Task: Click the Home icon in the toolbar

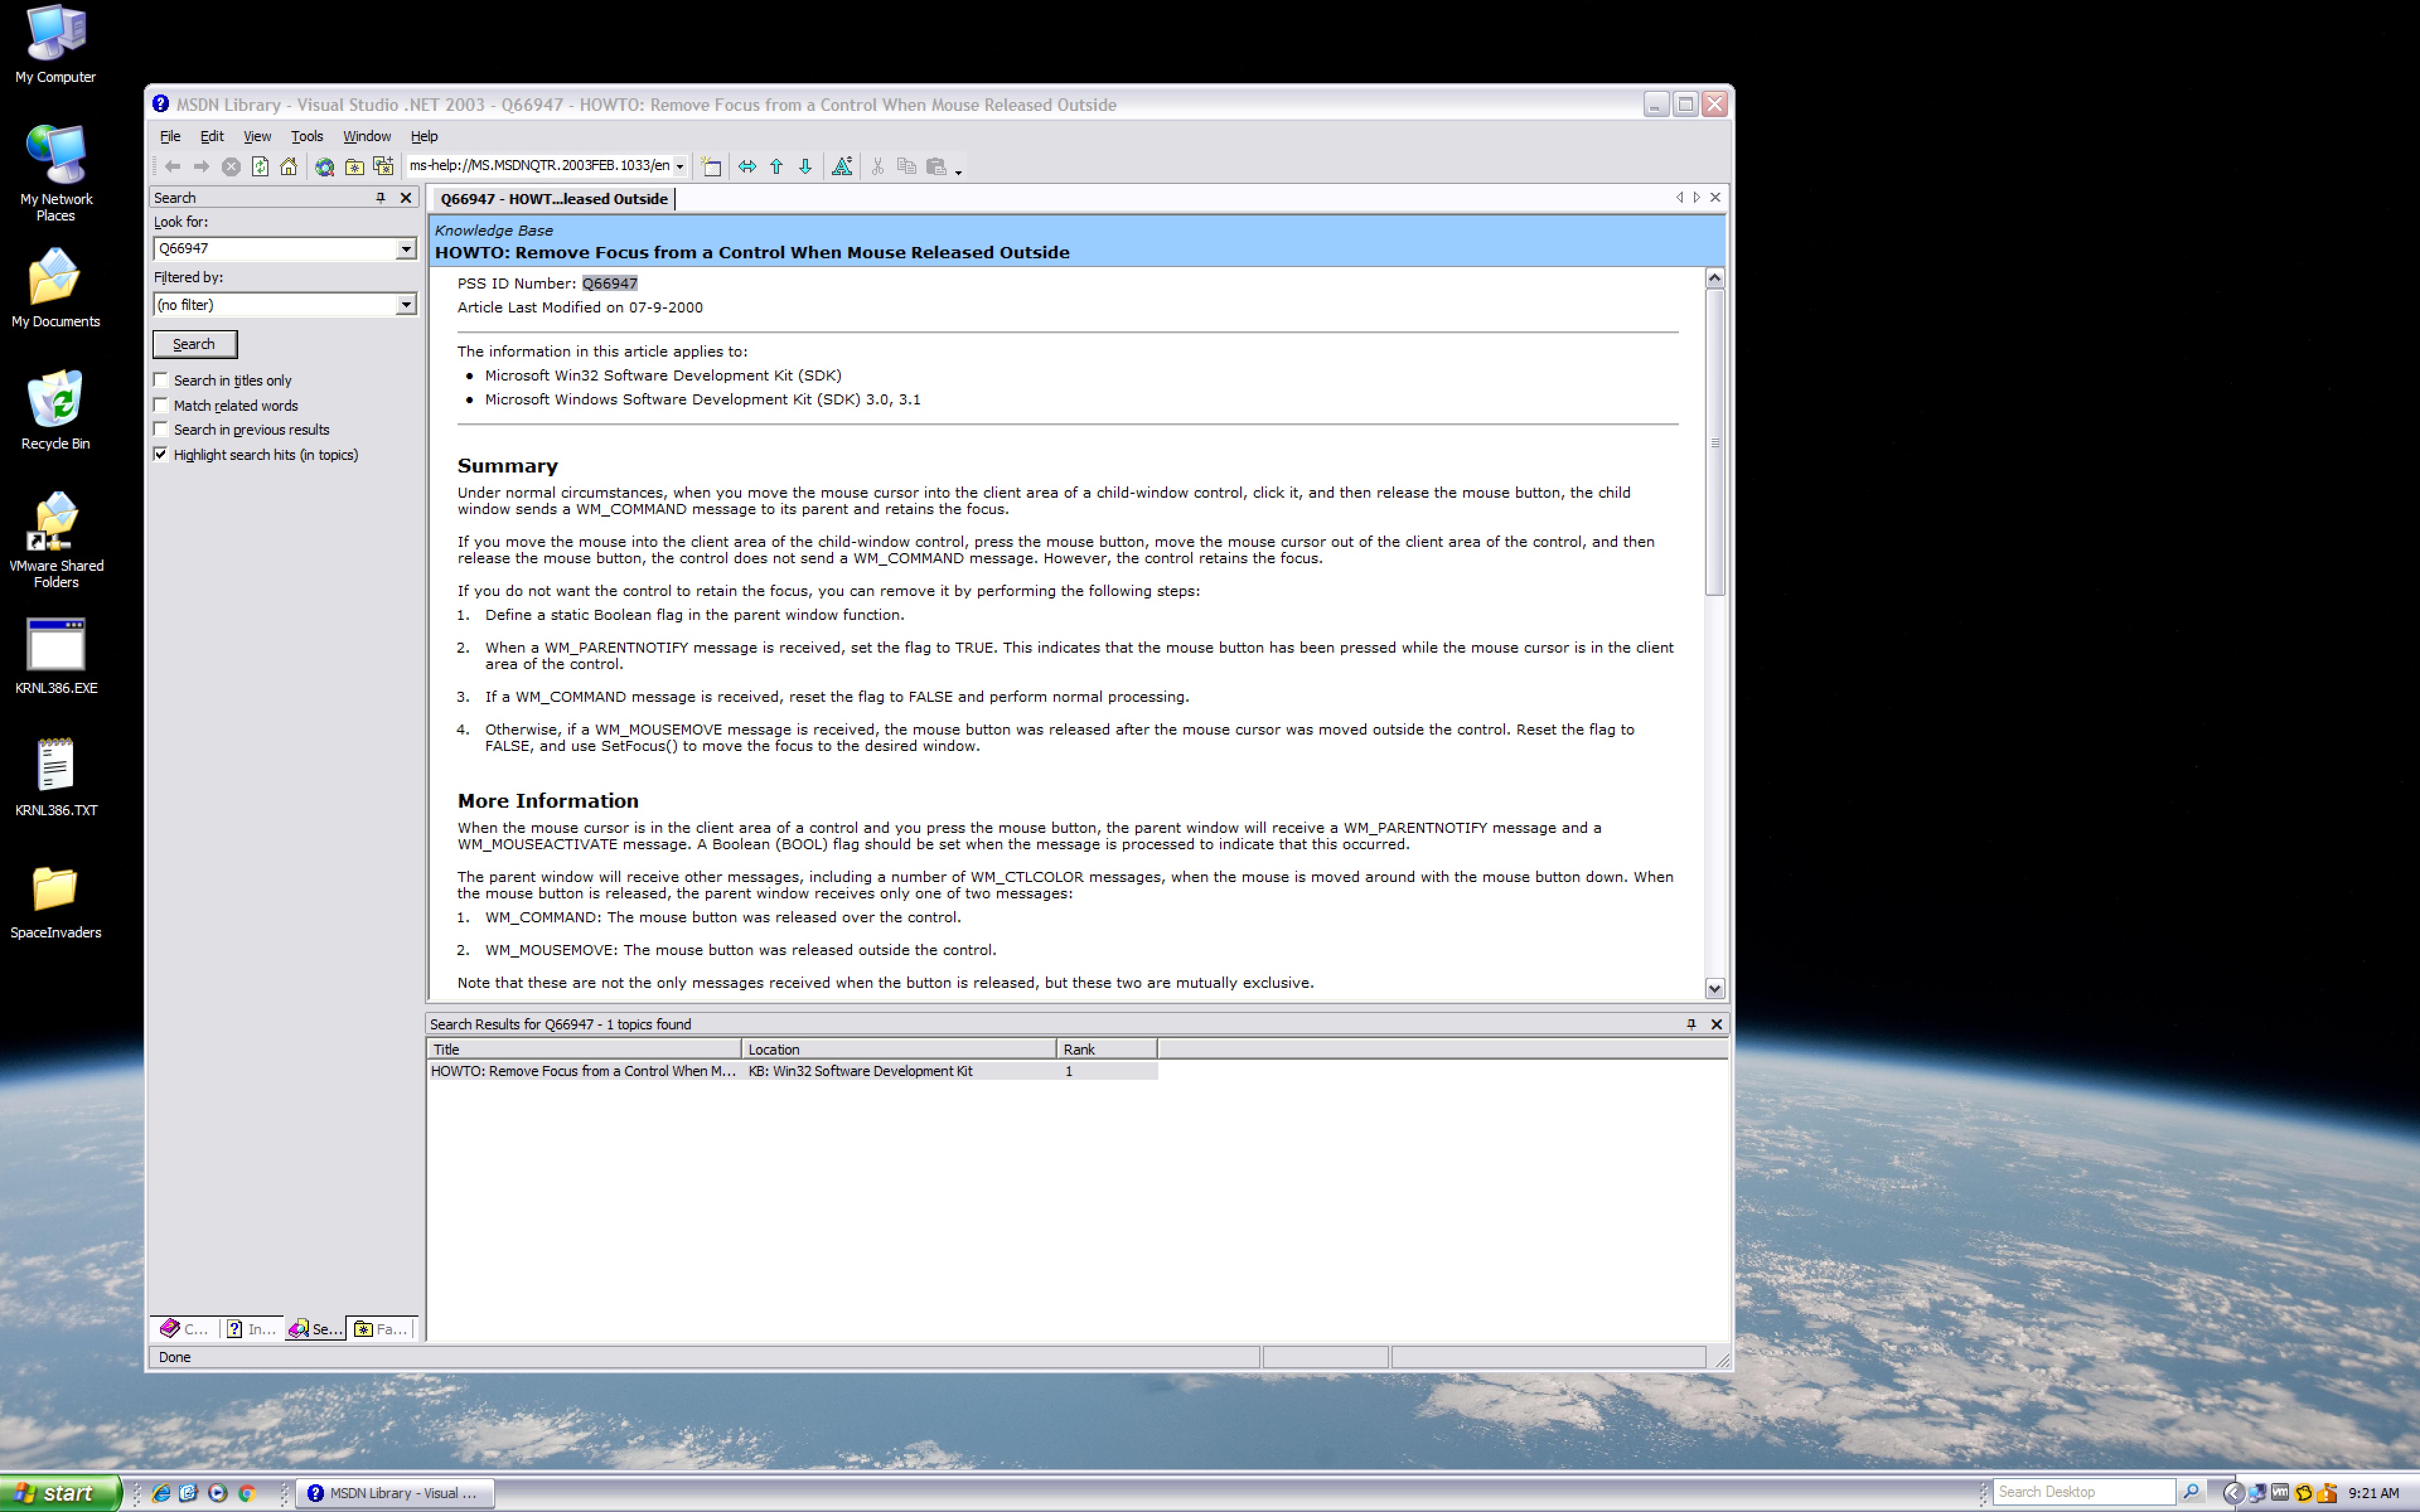Action: 289,166
